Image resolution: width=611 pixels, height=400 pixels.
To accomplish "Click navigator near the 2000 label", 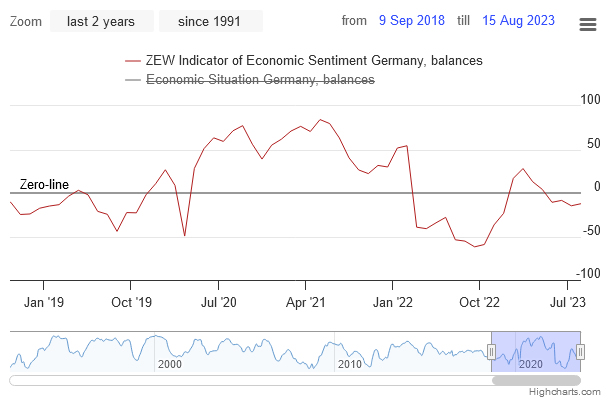I will coord(168,363).
